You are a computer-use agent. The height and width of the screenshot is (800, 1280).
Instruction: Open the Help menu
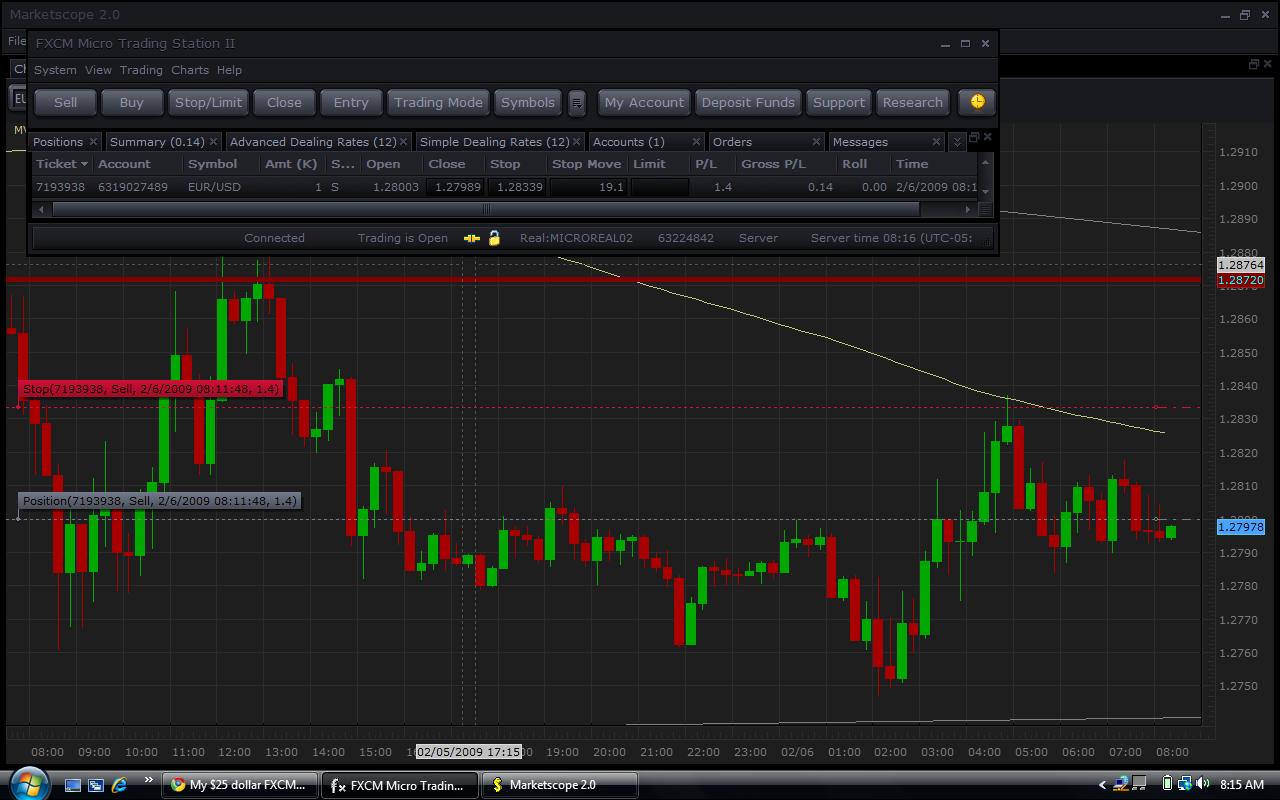coord(229,70)
